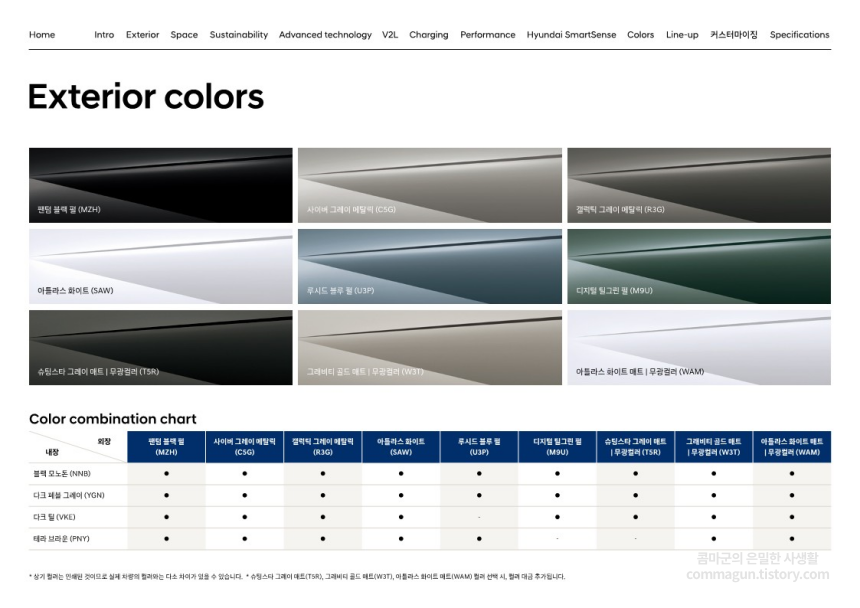The image size is (860, 608).
Task: Select the blue (U3P) color swatch
Action: coord(429,266)
